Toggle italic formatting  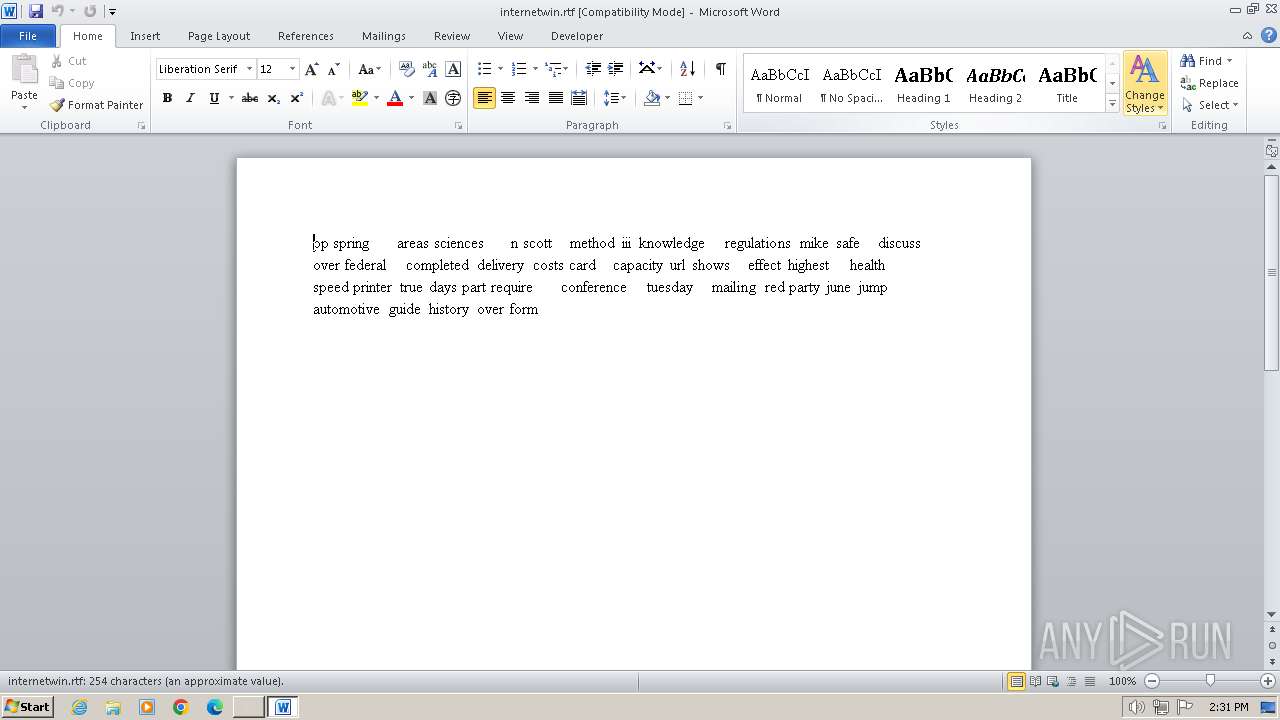[x=190, y=98]
